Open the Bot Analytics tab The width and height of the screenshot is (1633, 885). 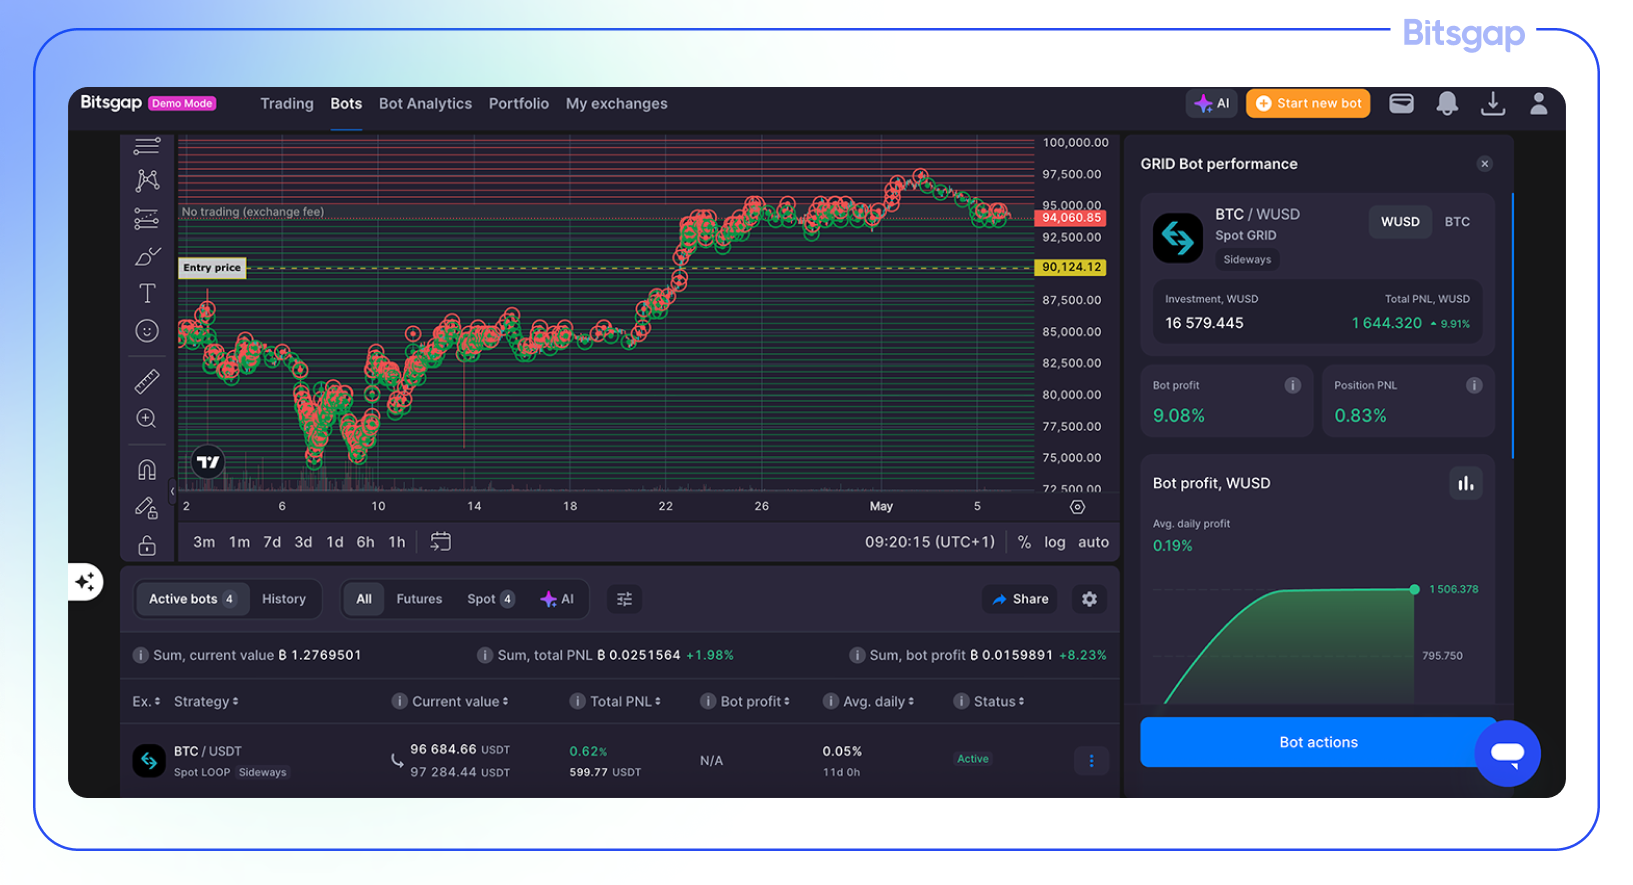pos(425,104)
